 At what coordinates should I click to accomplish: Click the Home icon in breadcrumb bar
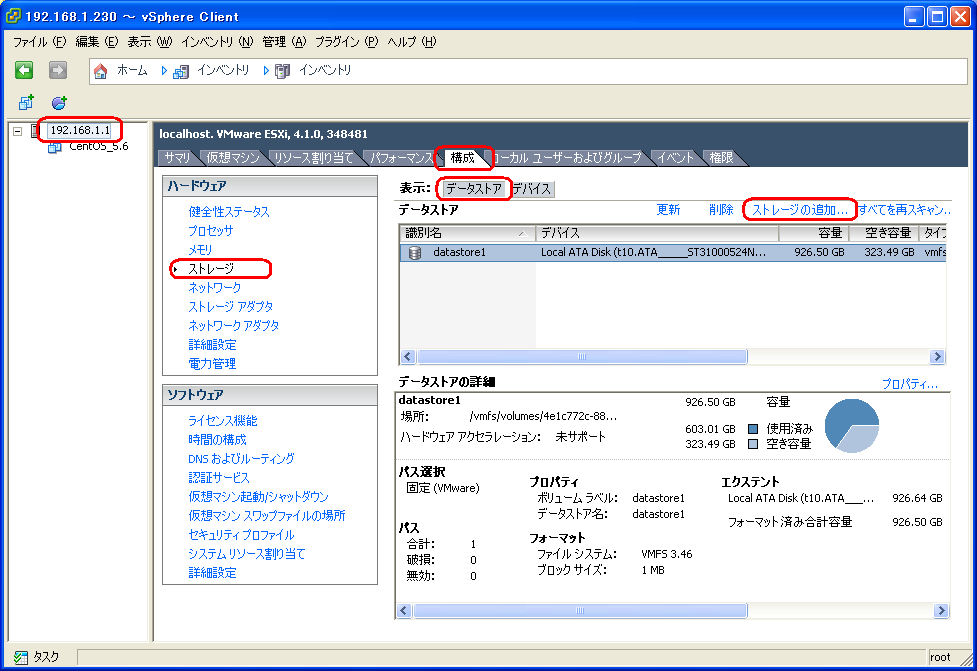point(101,70)
